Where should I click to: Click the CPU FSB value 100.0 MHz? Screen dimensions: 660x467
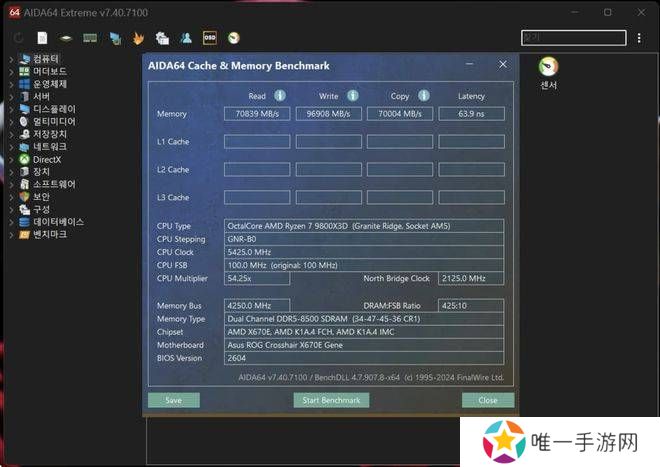[x=364, y=265]
